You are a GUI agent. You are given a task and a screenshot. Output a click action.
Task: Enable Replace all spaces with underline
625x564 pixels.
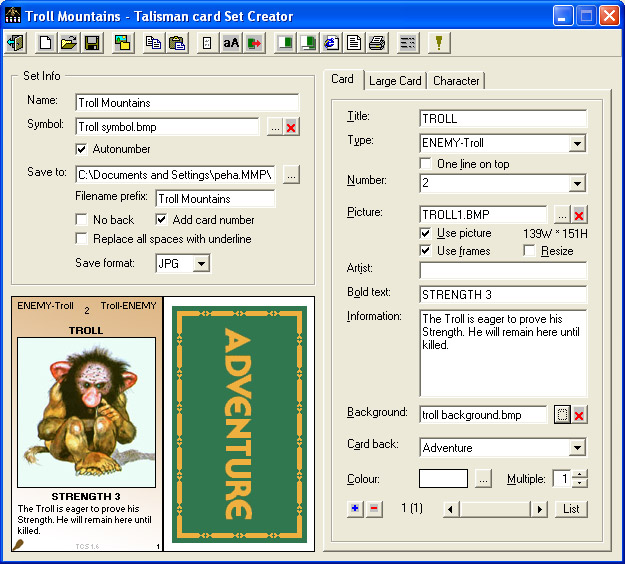pos(81,238)
